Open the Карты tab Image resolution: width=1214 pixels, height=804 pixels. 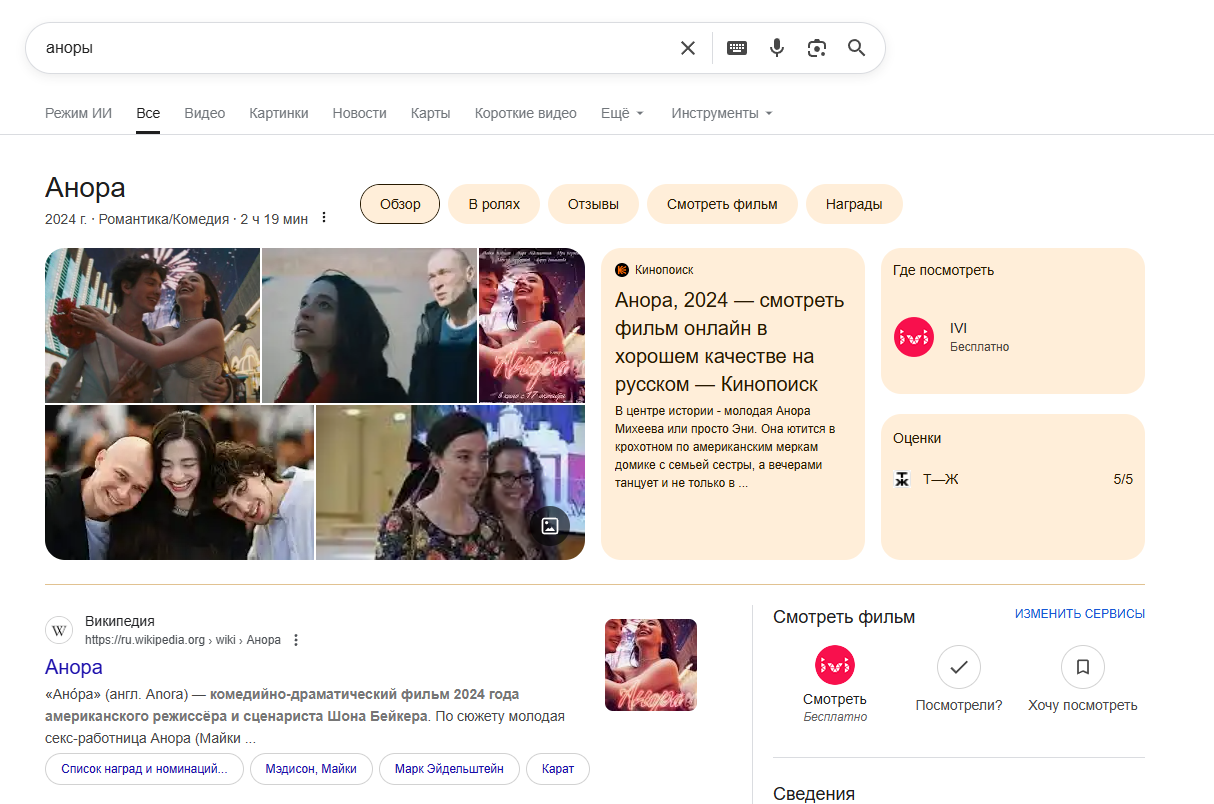point(431,113)
